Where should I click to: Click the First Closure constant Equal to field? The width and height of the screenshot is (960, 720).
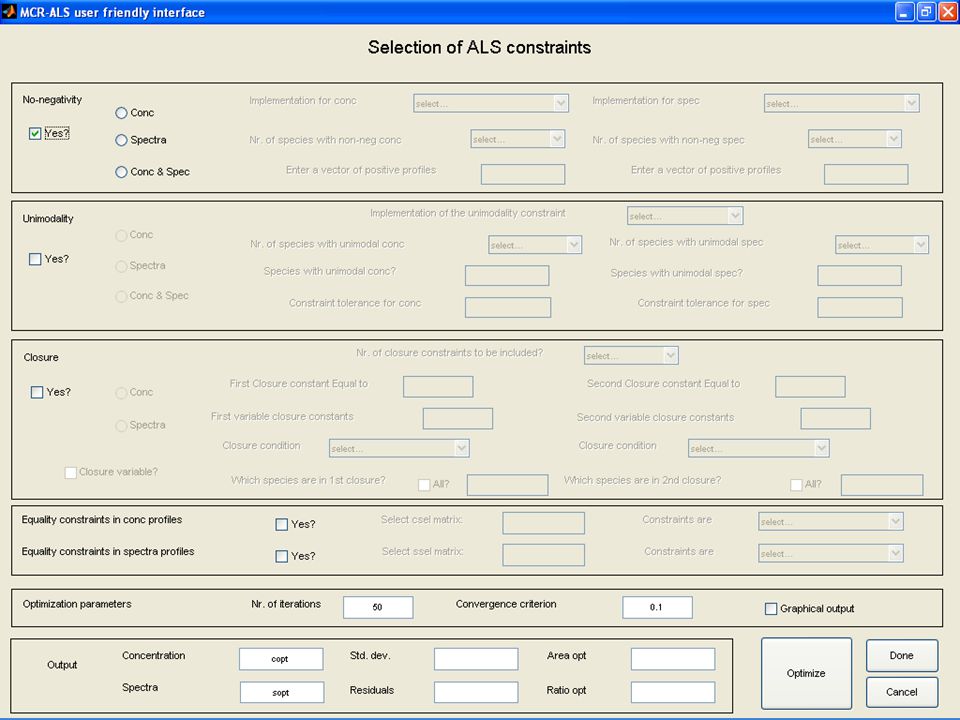438,387
